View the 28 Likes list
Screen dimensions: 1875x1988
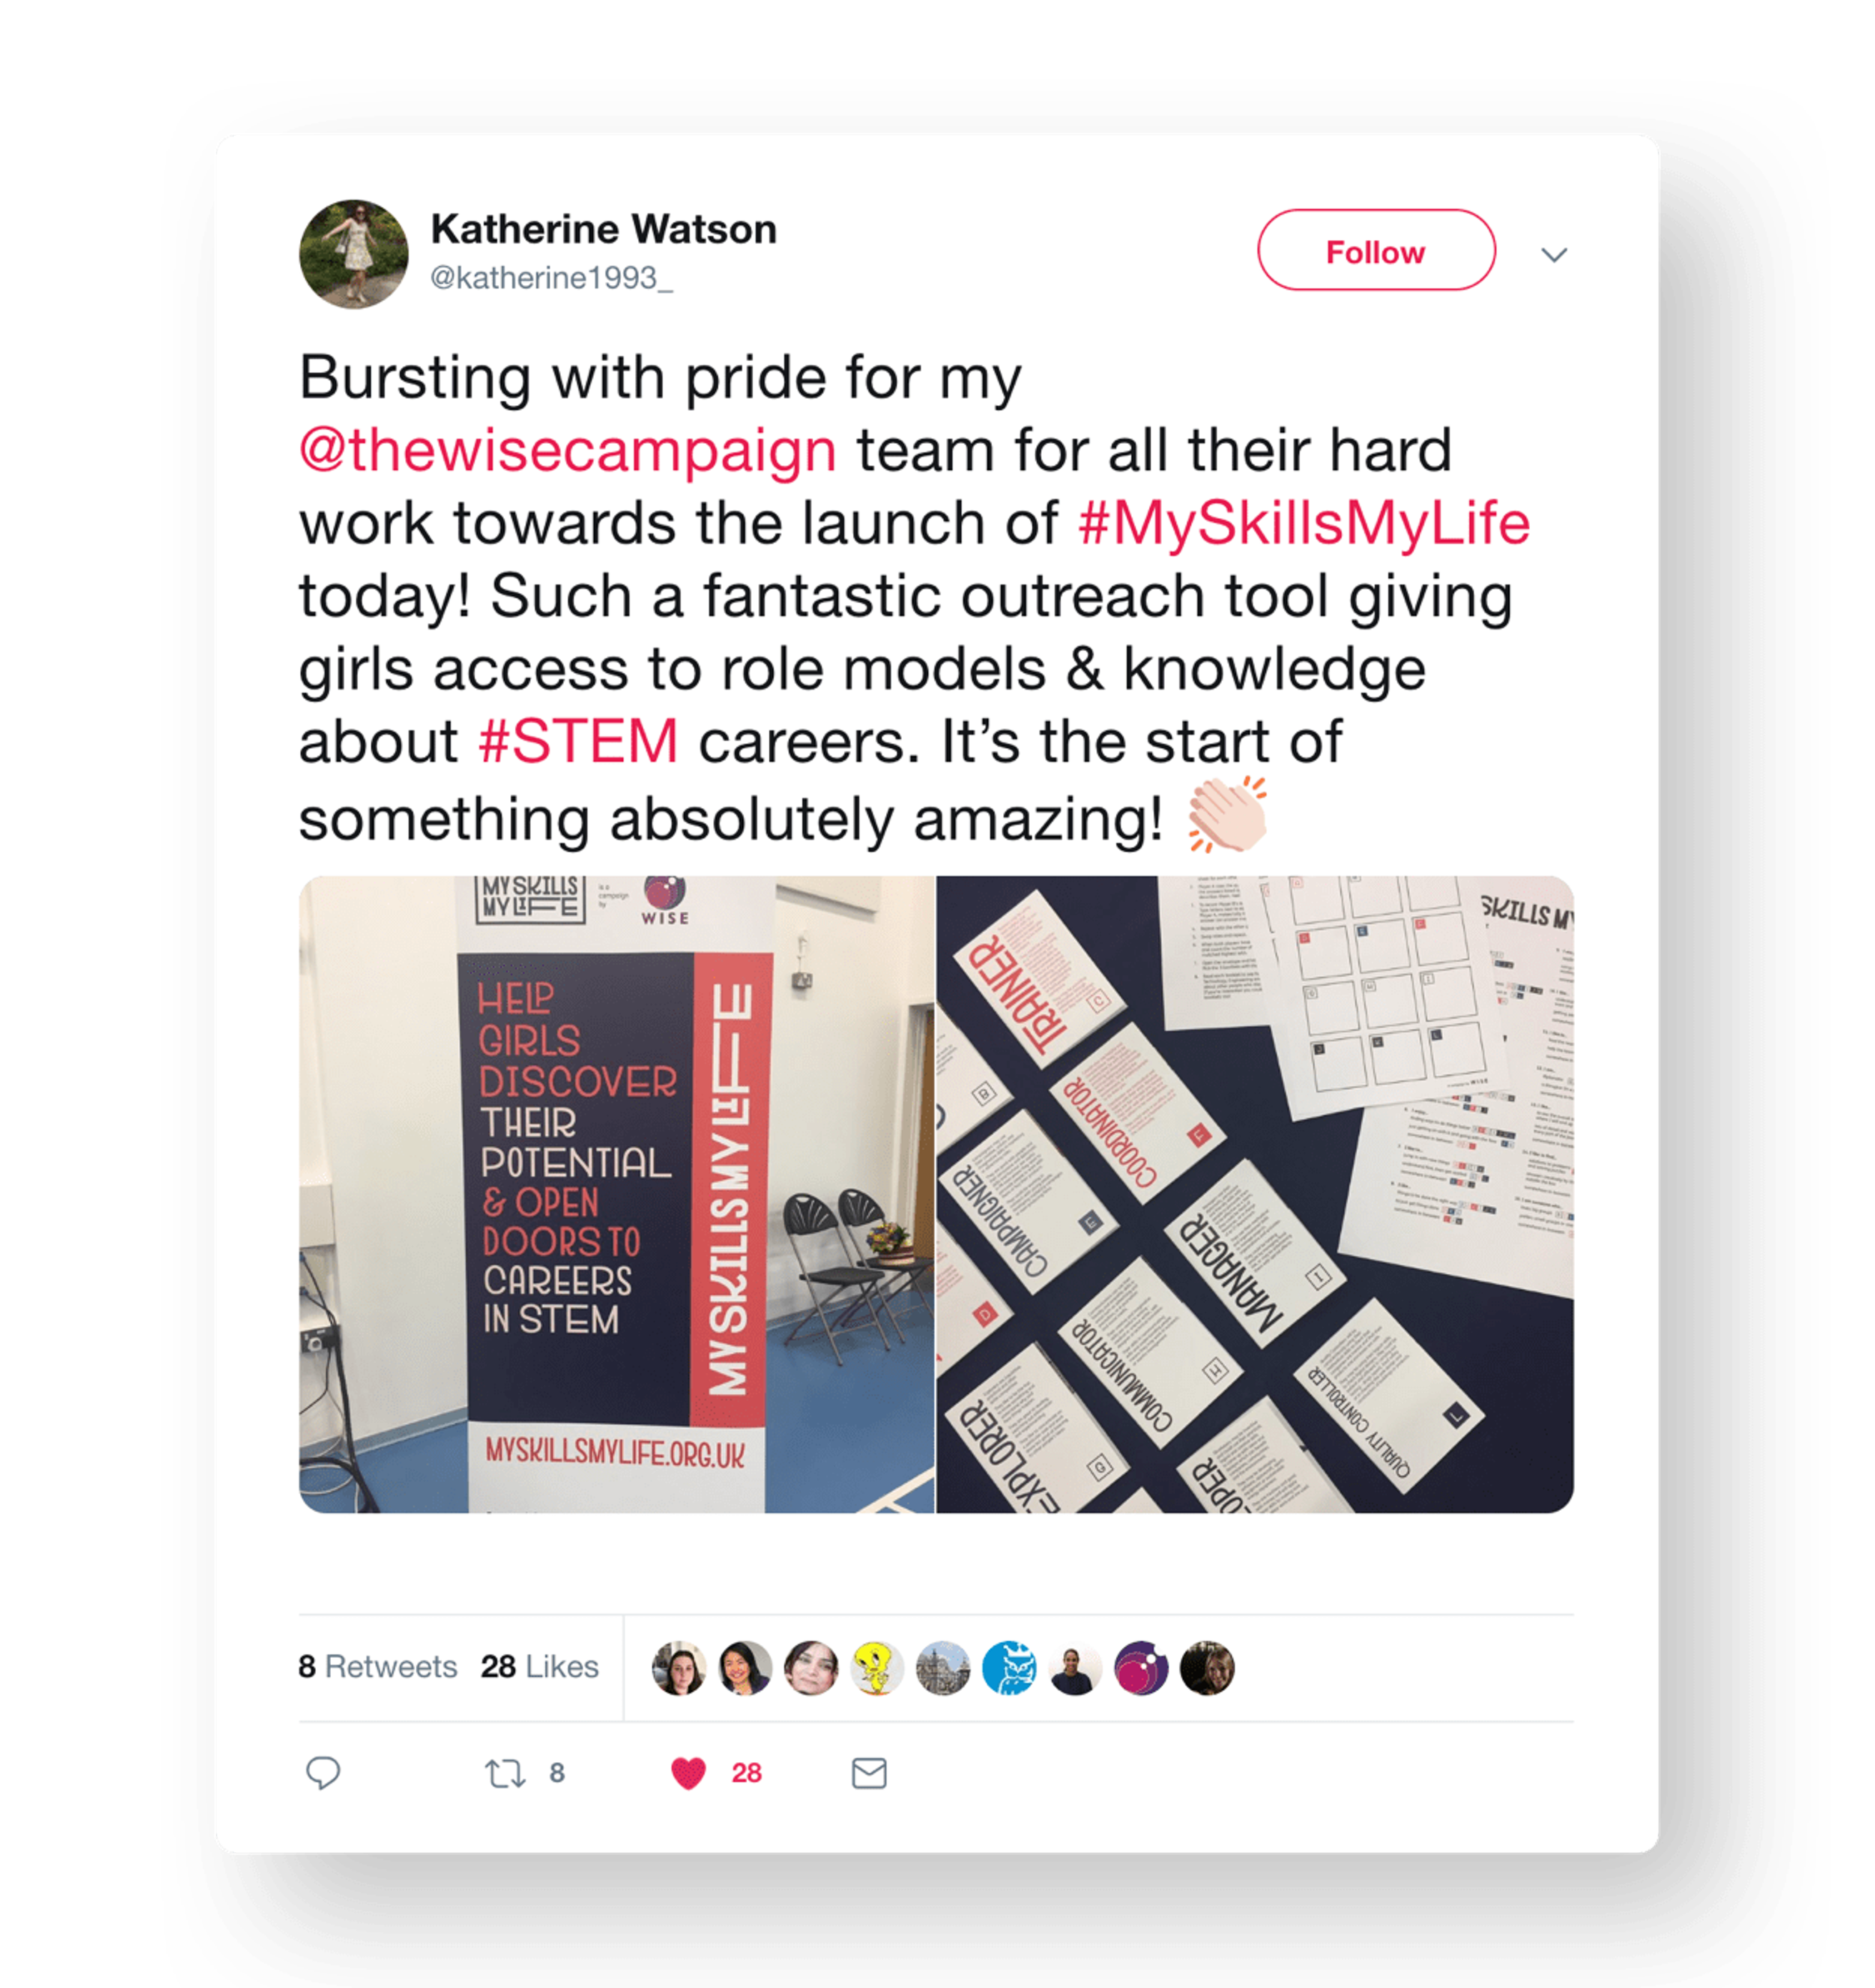coord(539,1666)
